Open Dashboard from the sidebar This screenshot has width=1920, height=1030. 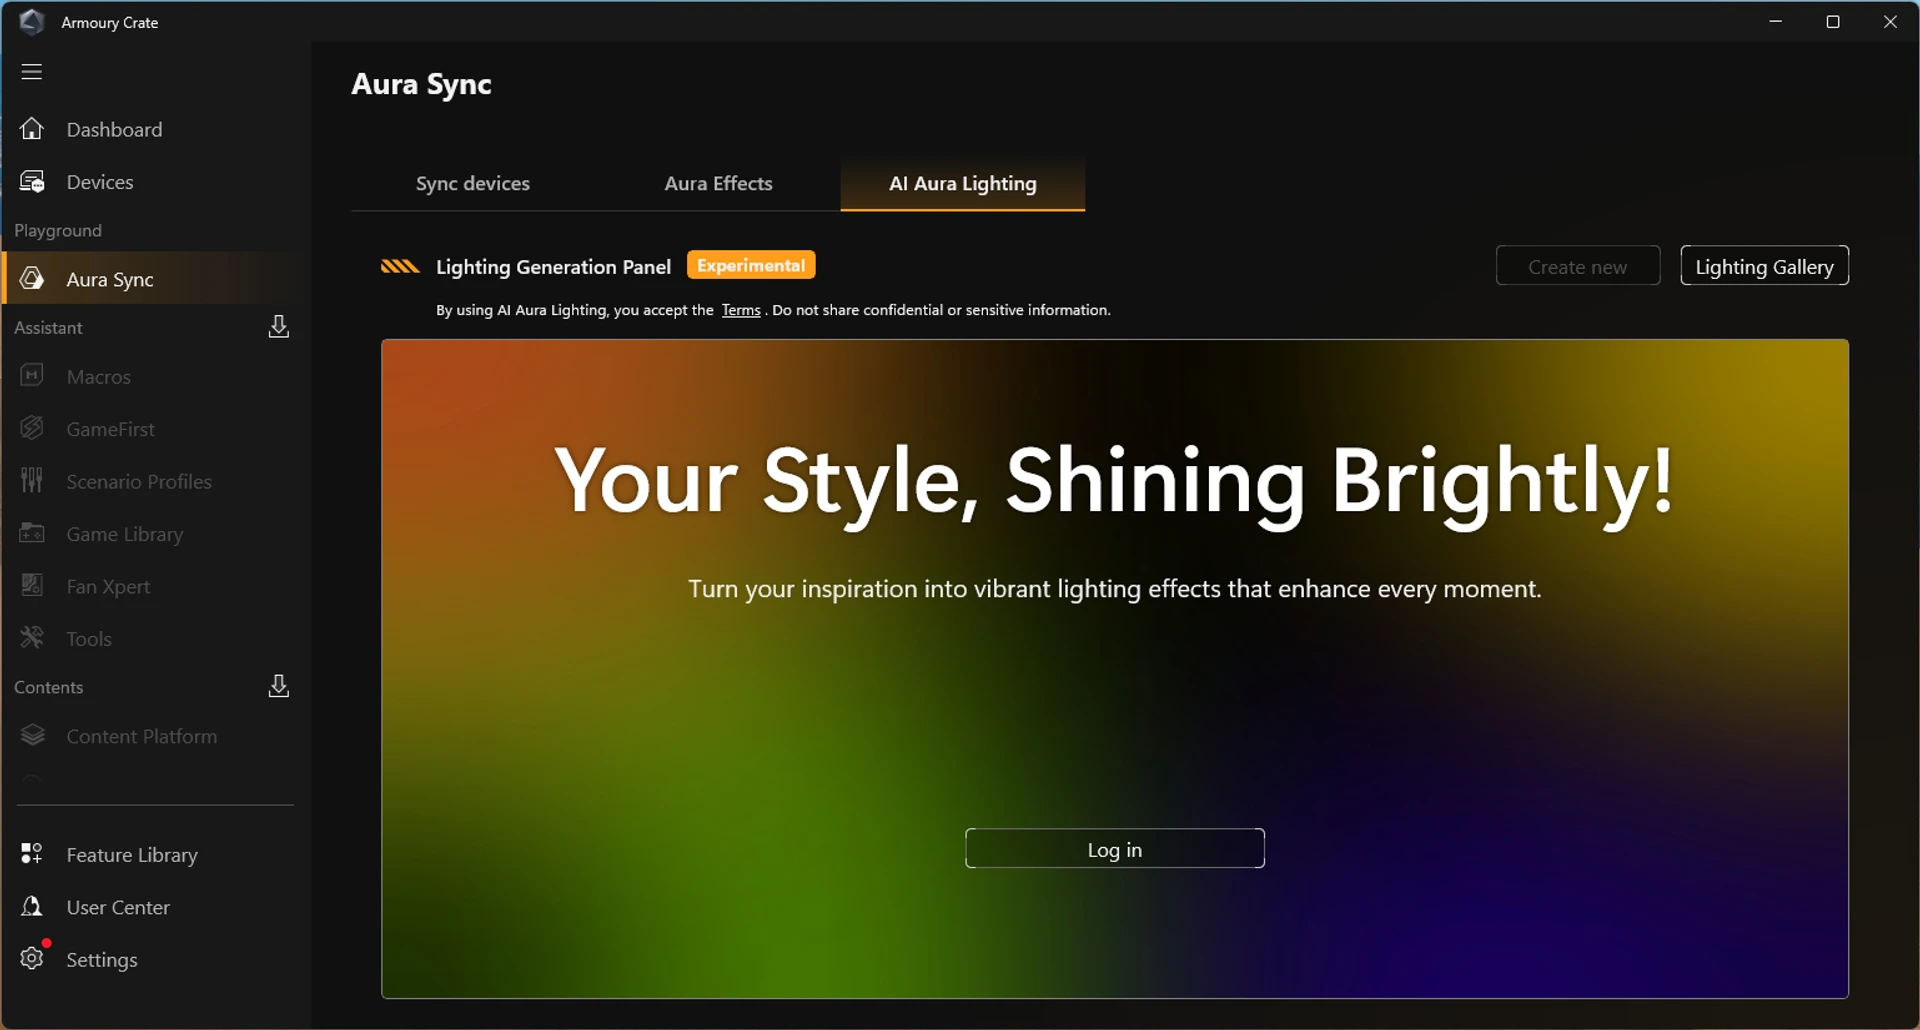pyautogui.click(x=155, y=129)
